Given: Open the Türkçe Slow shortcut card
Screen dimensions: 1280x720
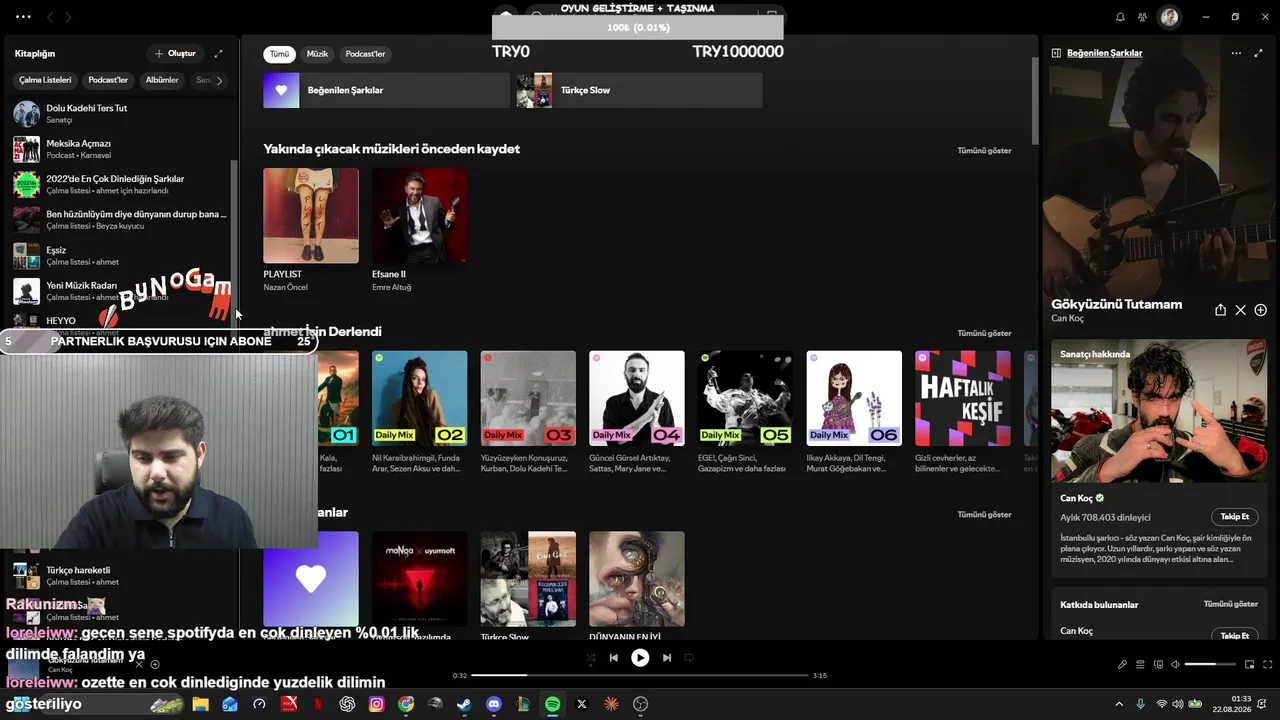Looking at the screenshot, I should 639,90.
